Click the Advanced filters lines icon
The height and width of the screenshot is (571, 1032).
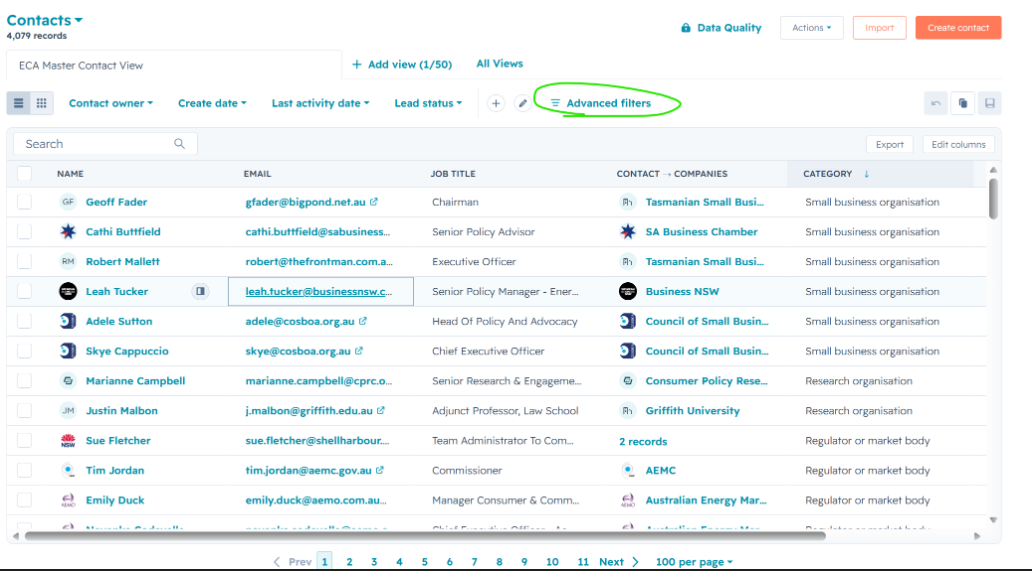[x=555, y=103]
